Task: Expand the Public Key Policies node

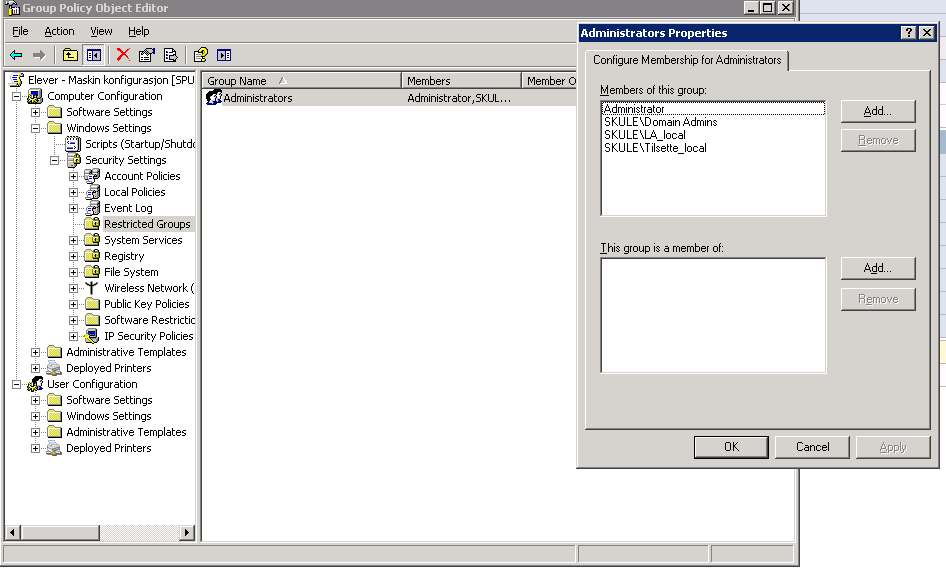Action: 73,305
